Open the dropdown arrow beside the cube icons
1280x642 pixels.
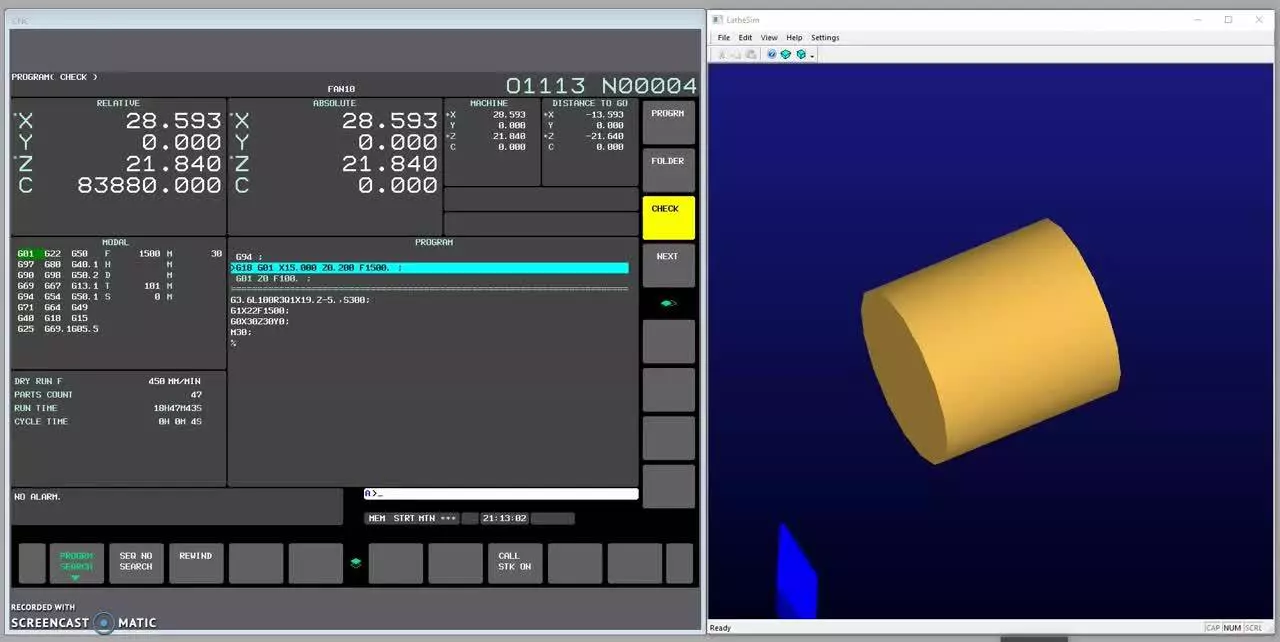812,55
